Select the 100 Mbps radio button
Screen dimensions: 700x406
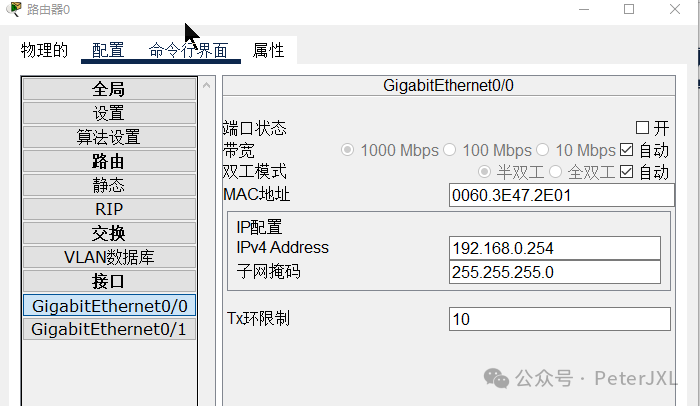[449, 150]
